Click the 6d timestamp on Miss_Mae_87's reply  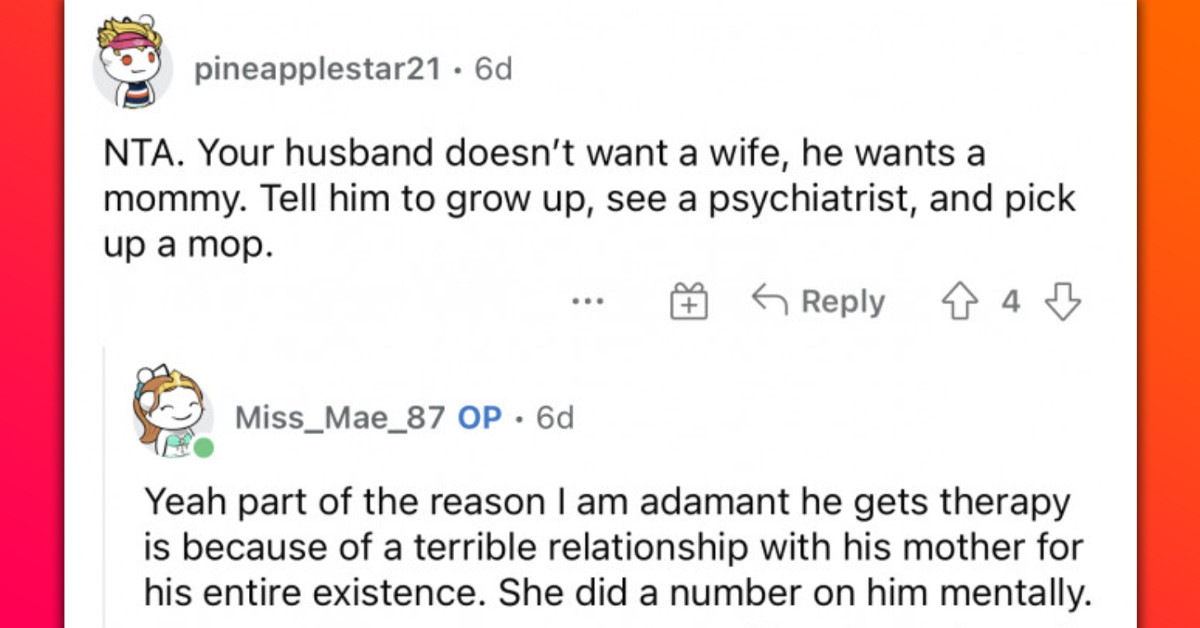[x=556, y=418]
